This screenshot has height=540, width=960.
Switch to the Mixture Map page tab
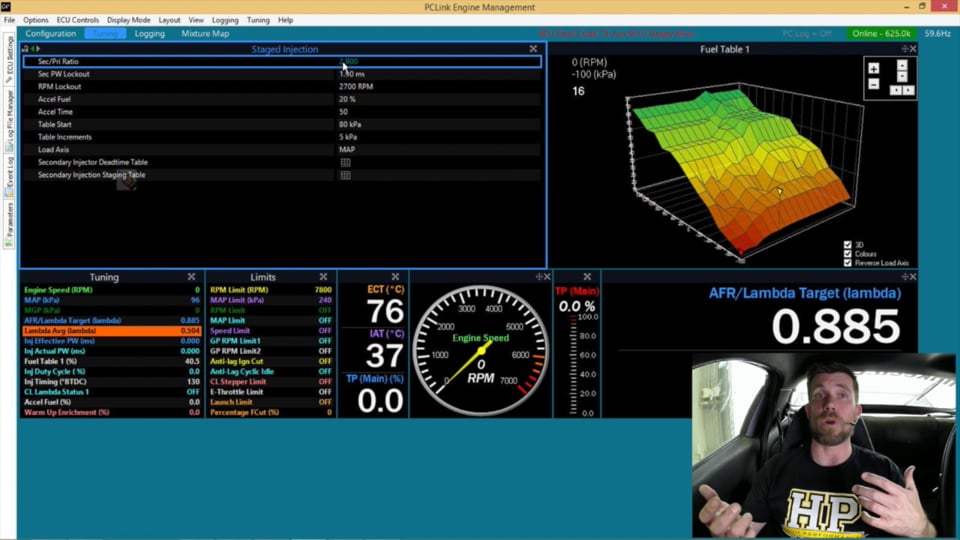[205, 34]
